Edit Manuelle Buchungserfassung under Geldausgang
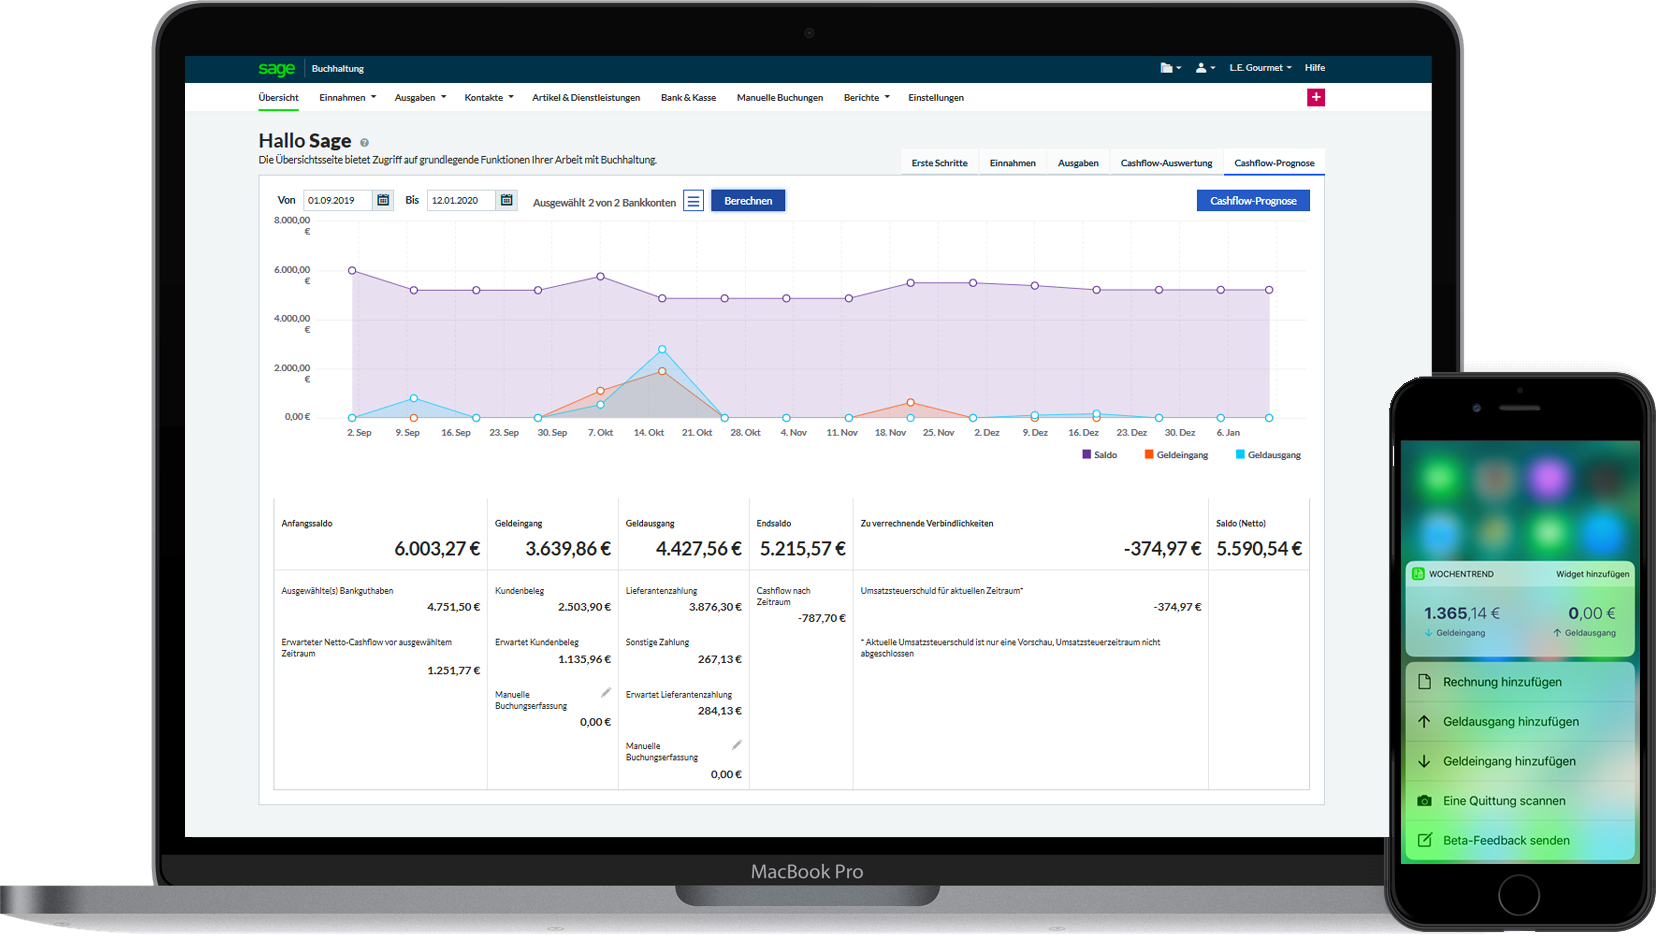This screenshot has width=1660, height=936. (x=737, y=744)
